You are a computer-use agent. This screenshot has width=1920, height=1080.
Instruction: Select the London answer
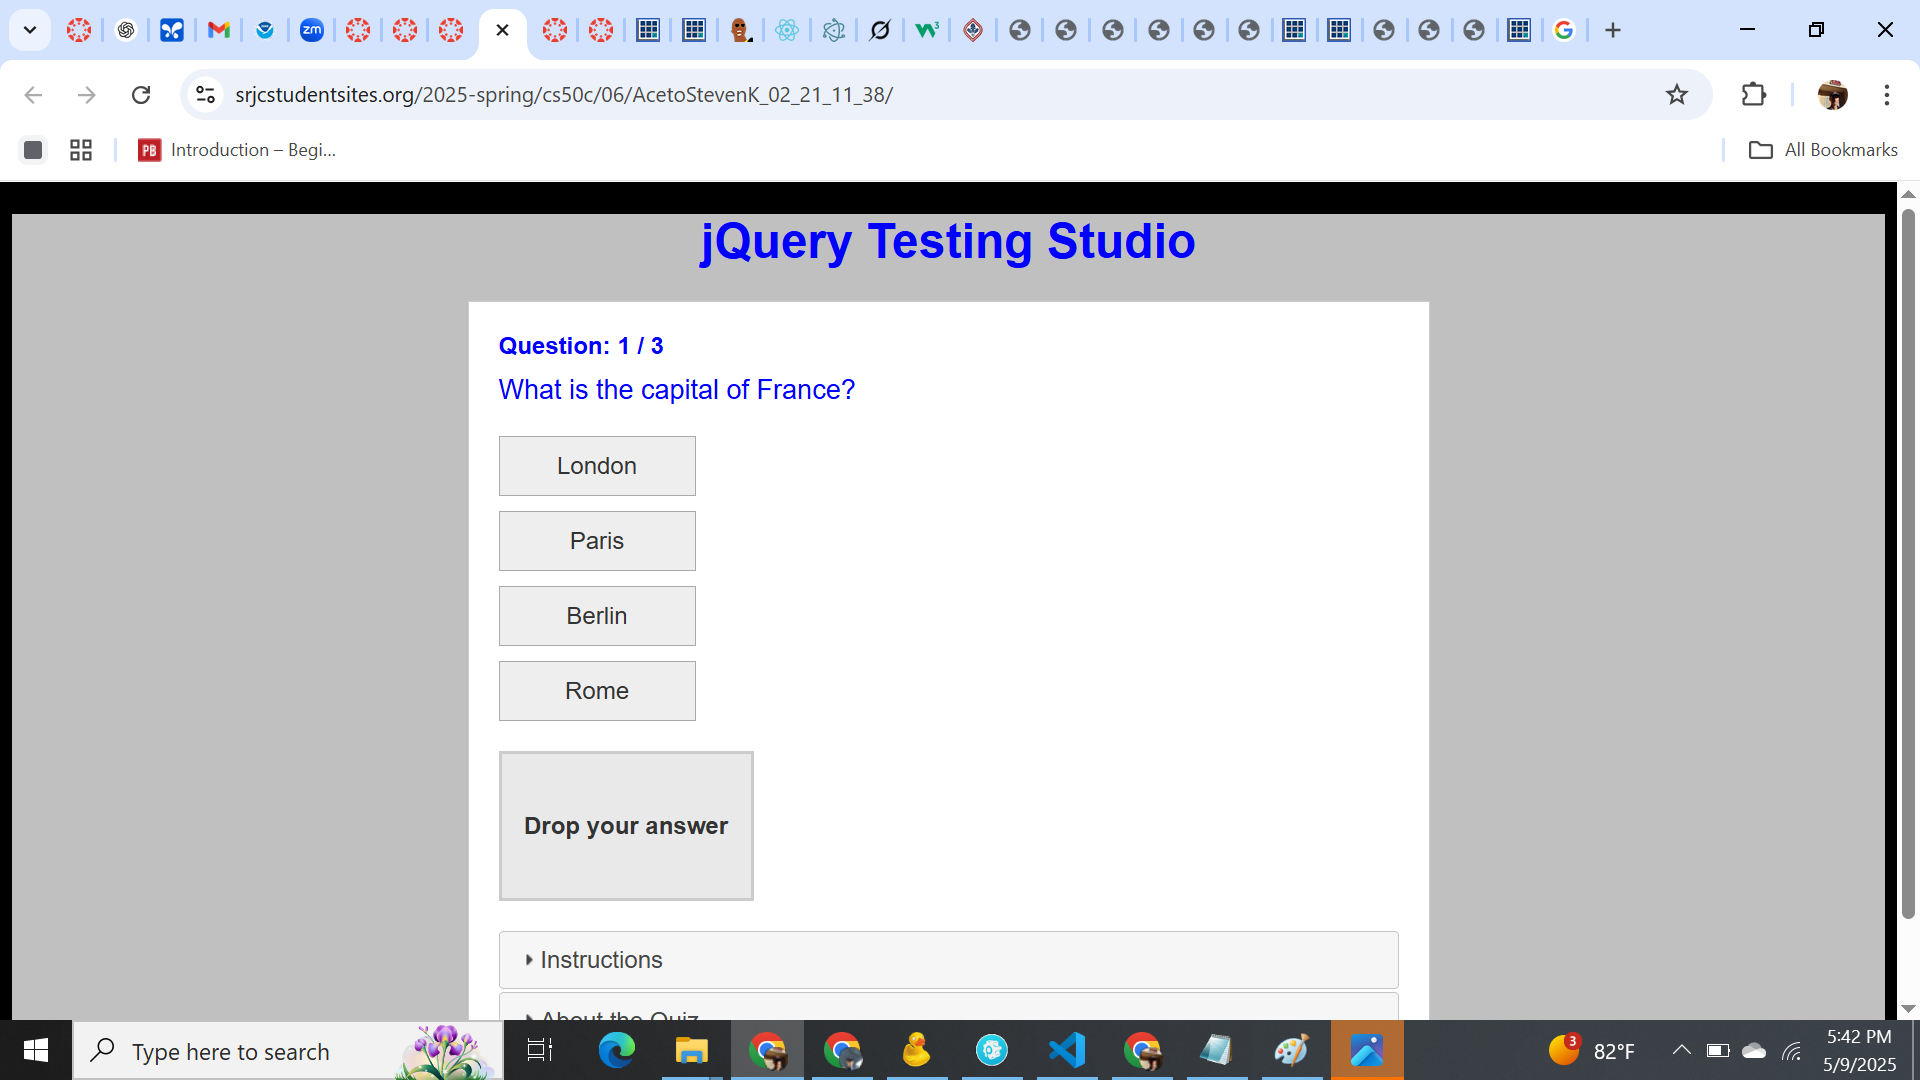(x=597, y=466)
